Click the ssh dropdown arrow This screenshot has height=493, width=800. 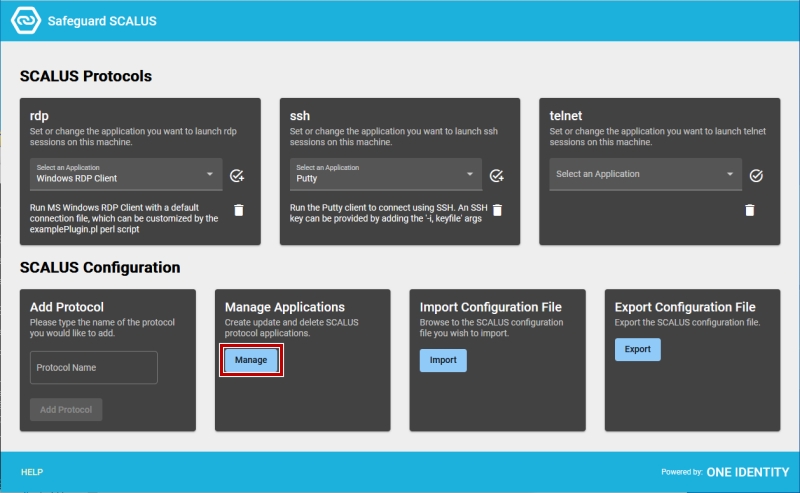click(x=469, y=174)
